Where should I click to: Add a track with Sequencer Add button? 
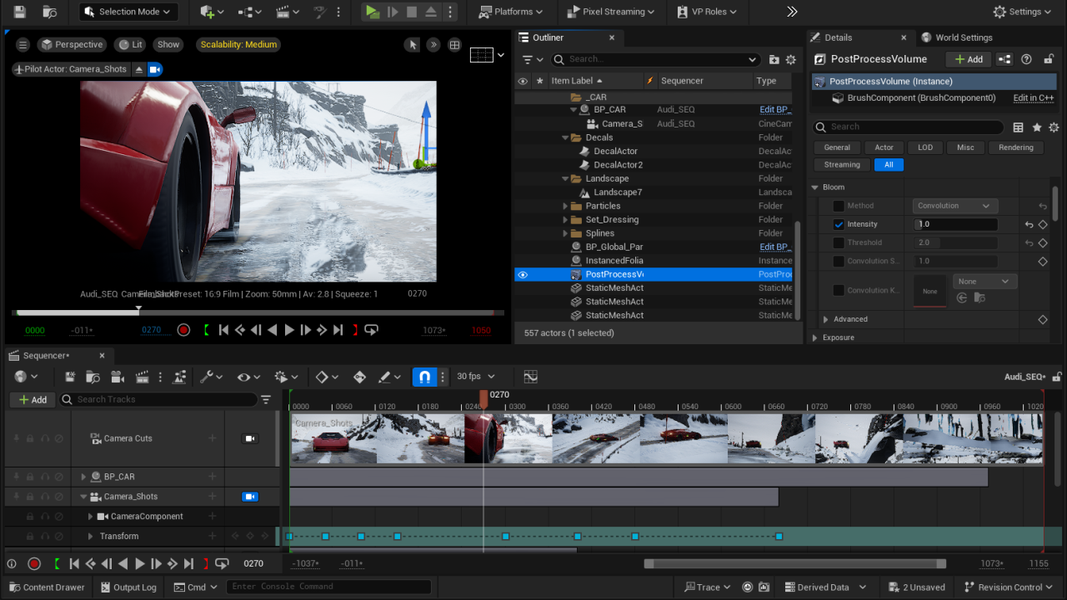coord(33,400)
